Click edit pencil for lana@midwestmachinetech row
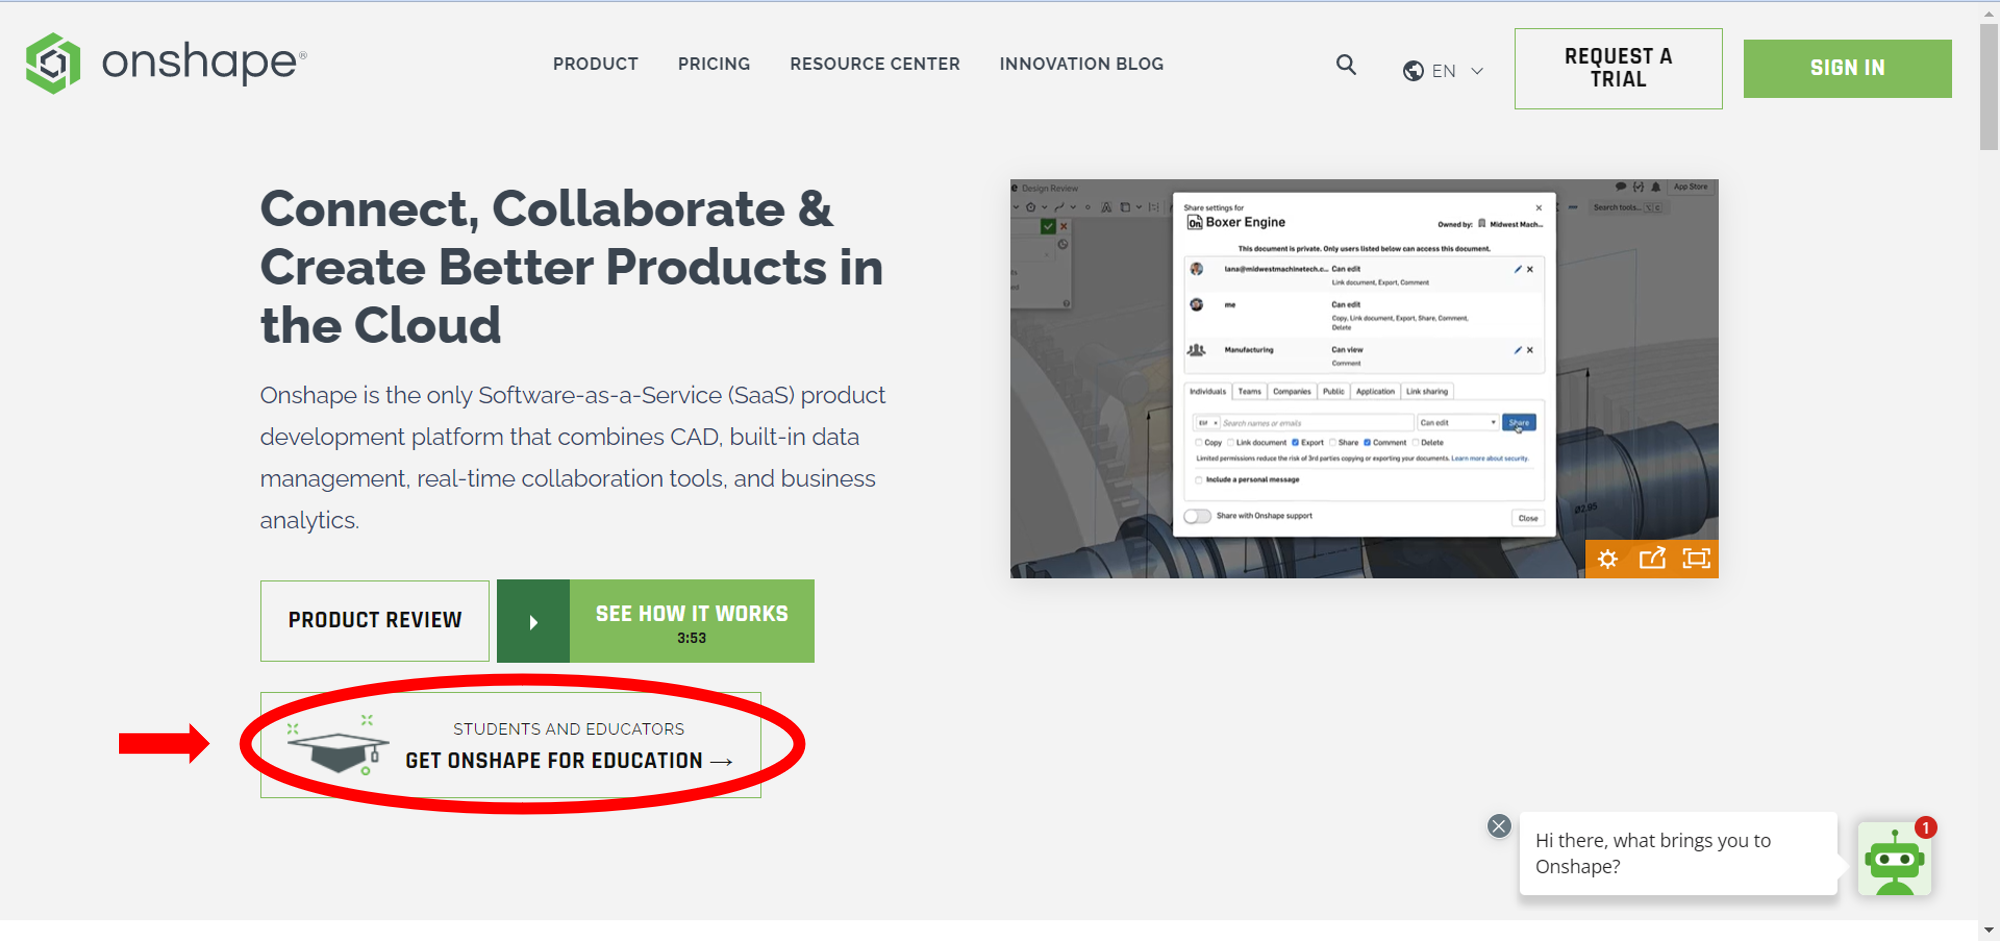 pos(1517,269)
